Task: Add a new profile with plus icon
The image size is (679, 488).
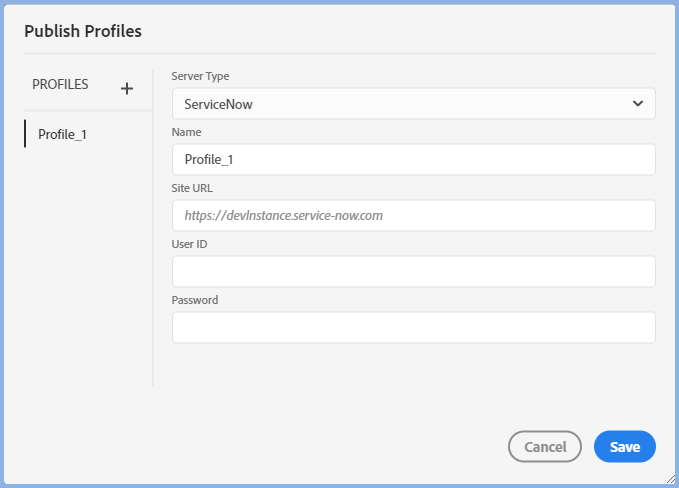Action: (x=127, y=88)
